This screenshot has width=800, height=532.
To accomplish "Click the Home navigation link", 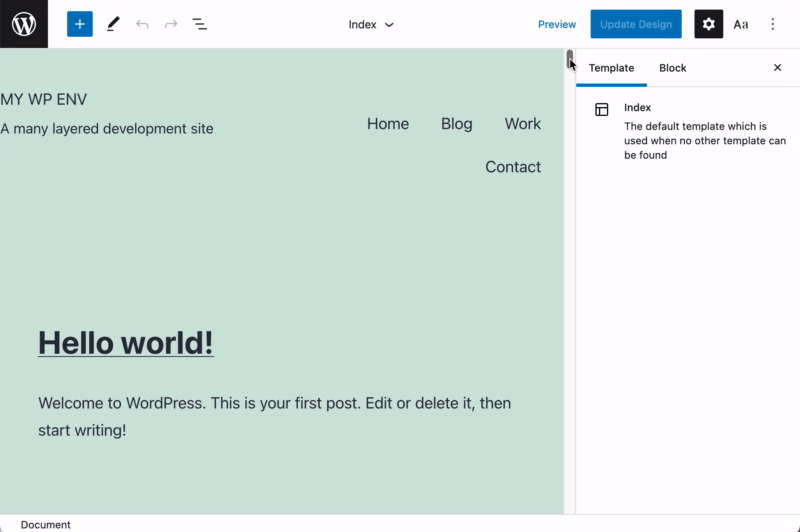I will [388, 123].
